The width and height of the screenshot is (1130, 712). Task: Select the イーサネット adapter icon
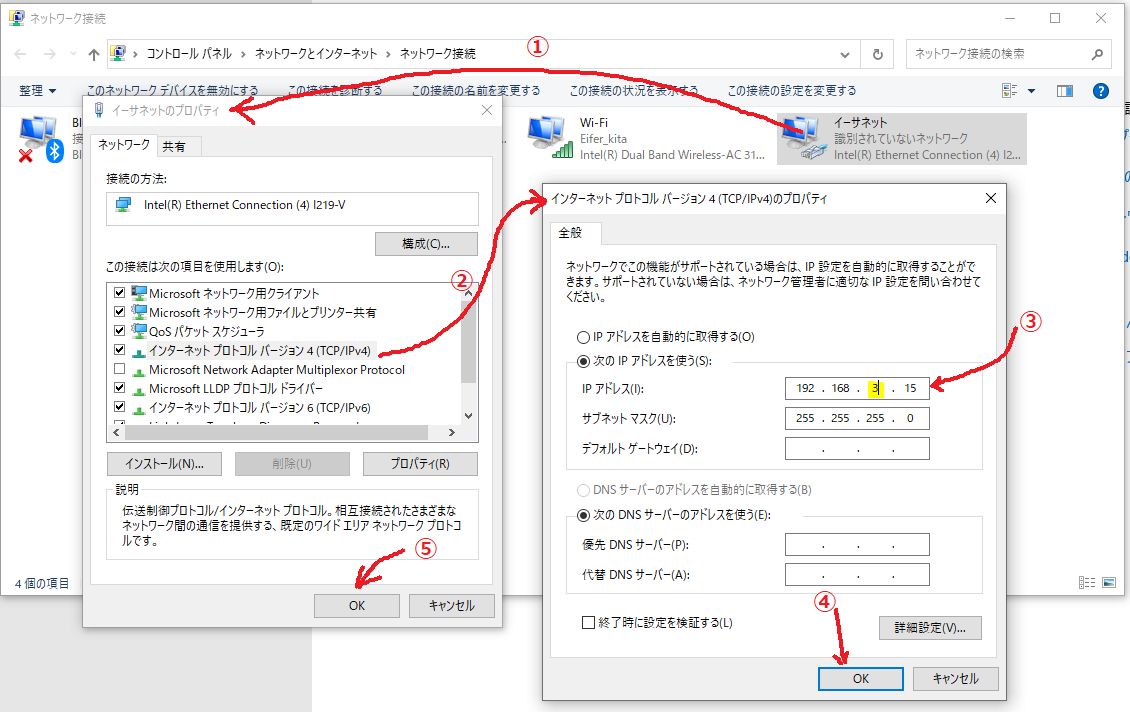click(x=805, y=138)
